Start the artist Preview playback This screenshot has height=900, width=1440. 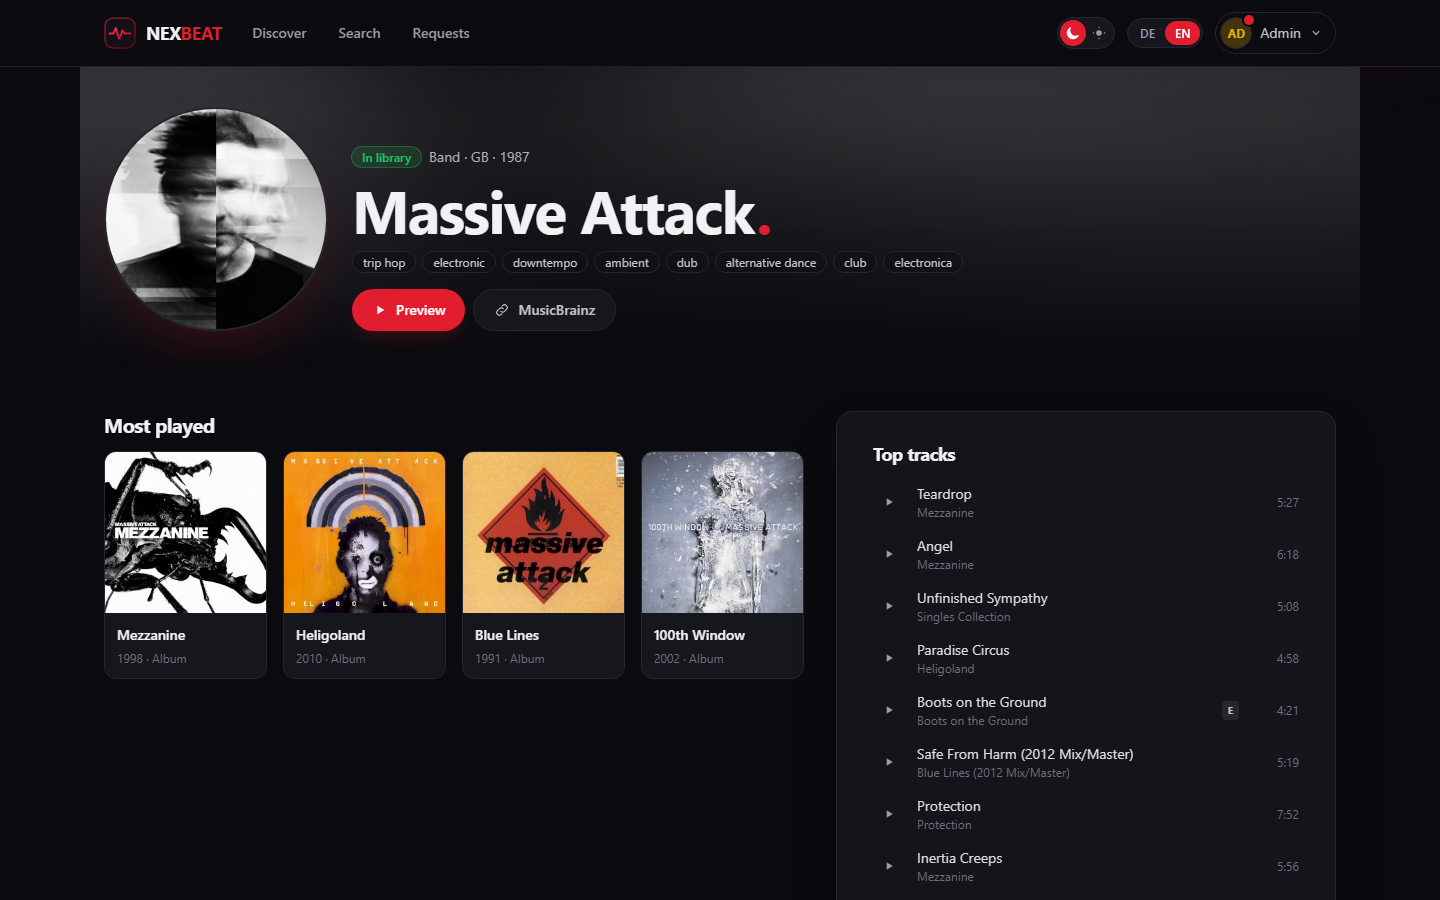[x=408, y=310]
